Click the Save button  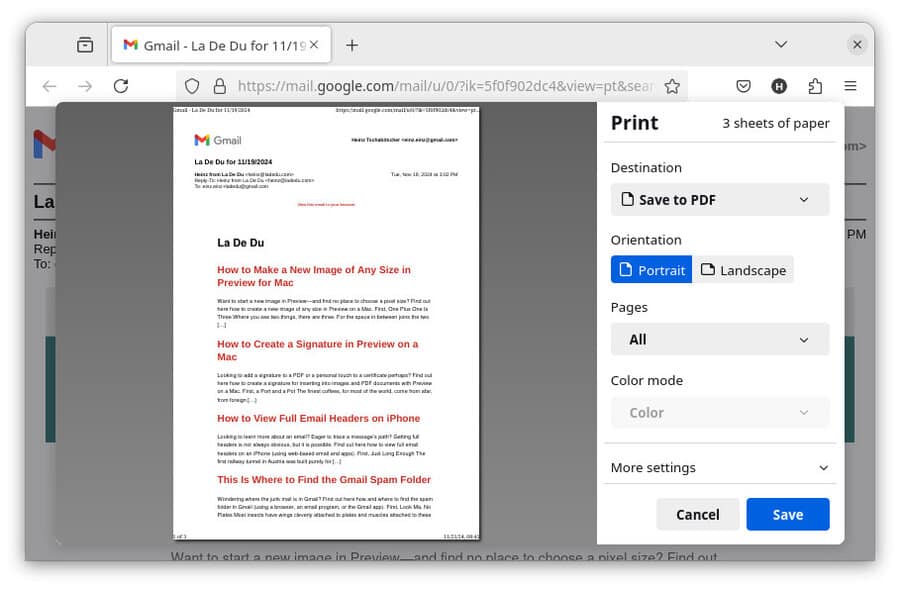coord(787,514)
